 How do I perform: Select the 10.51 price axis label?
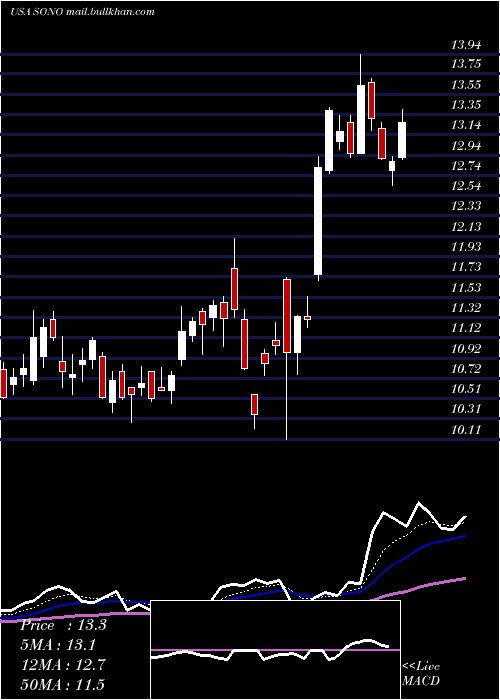[x=466, y=388]
